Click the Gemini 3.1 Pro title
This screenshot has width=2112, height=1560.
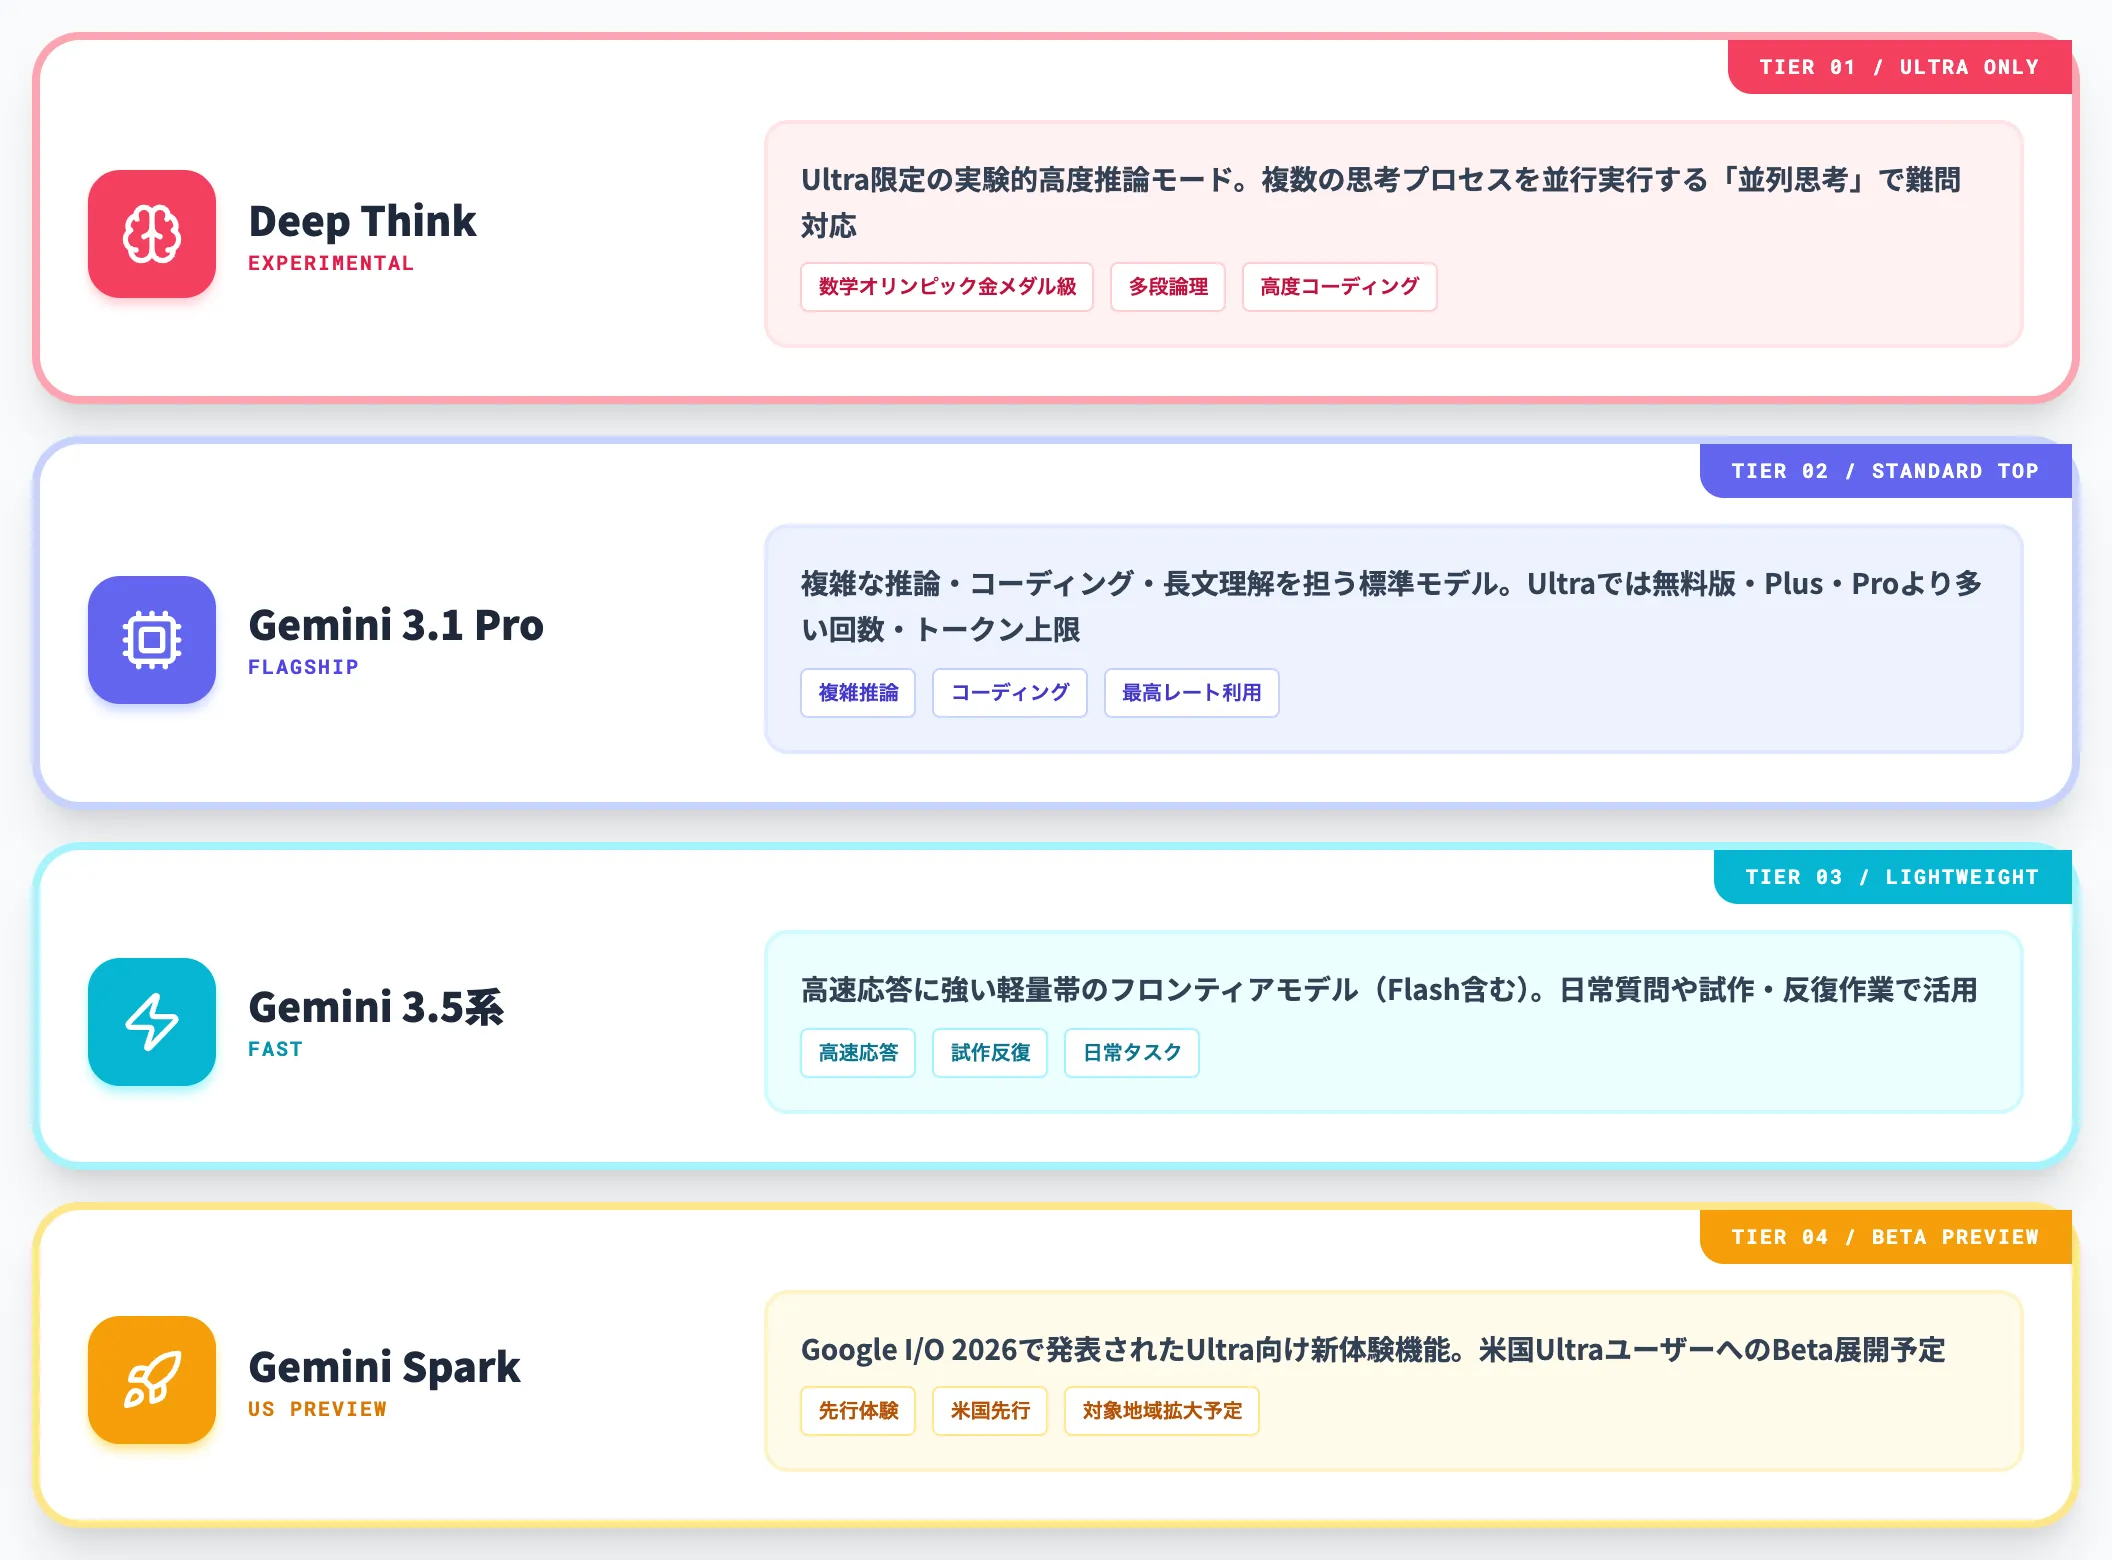tap(396, 625)
